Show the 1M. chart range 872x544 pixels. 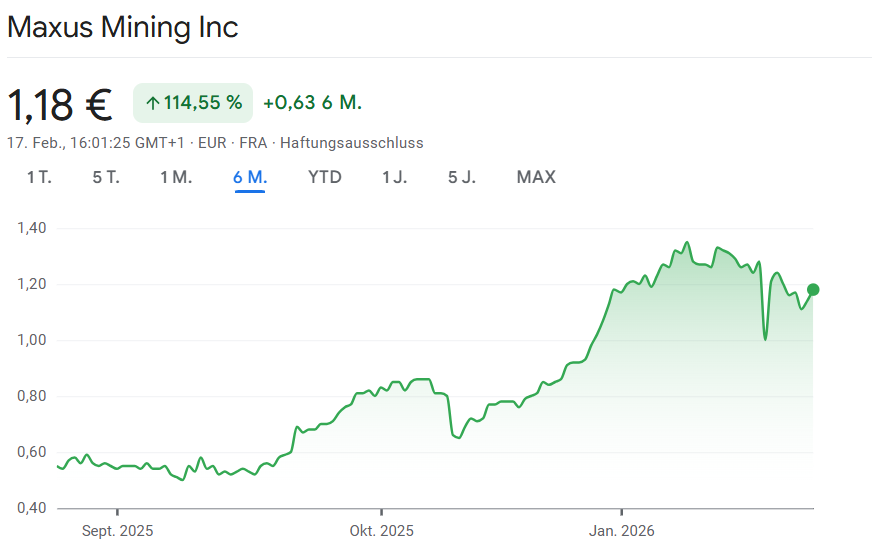[x=176, y=177]
